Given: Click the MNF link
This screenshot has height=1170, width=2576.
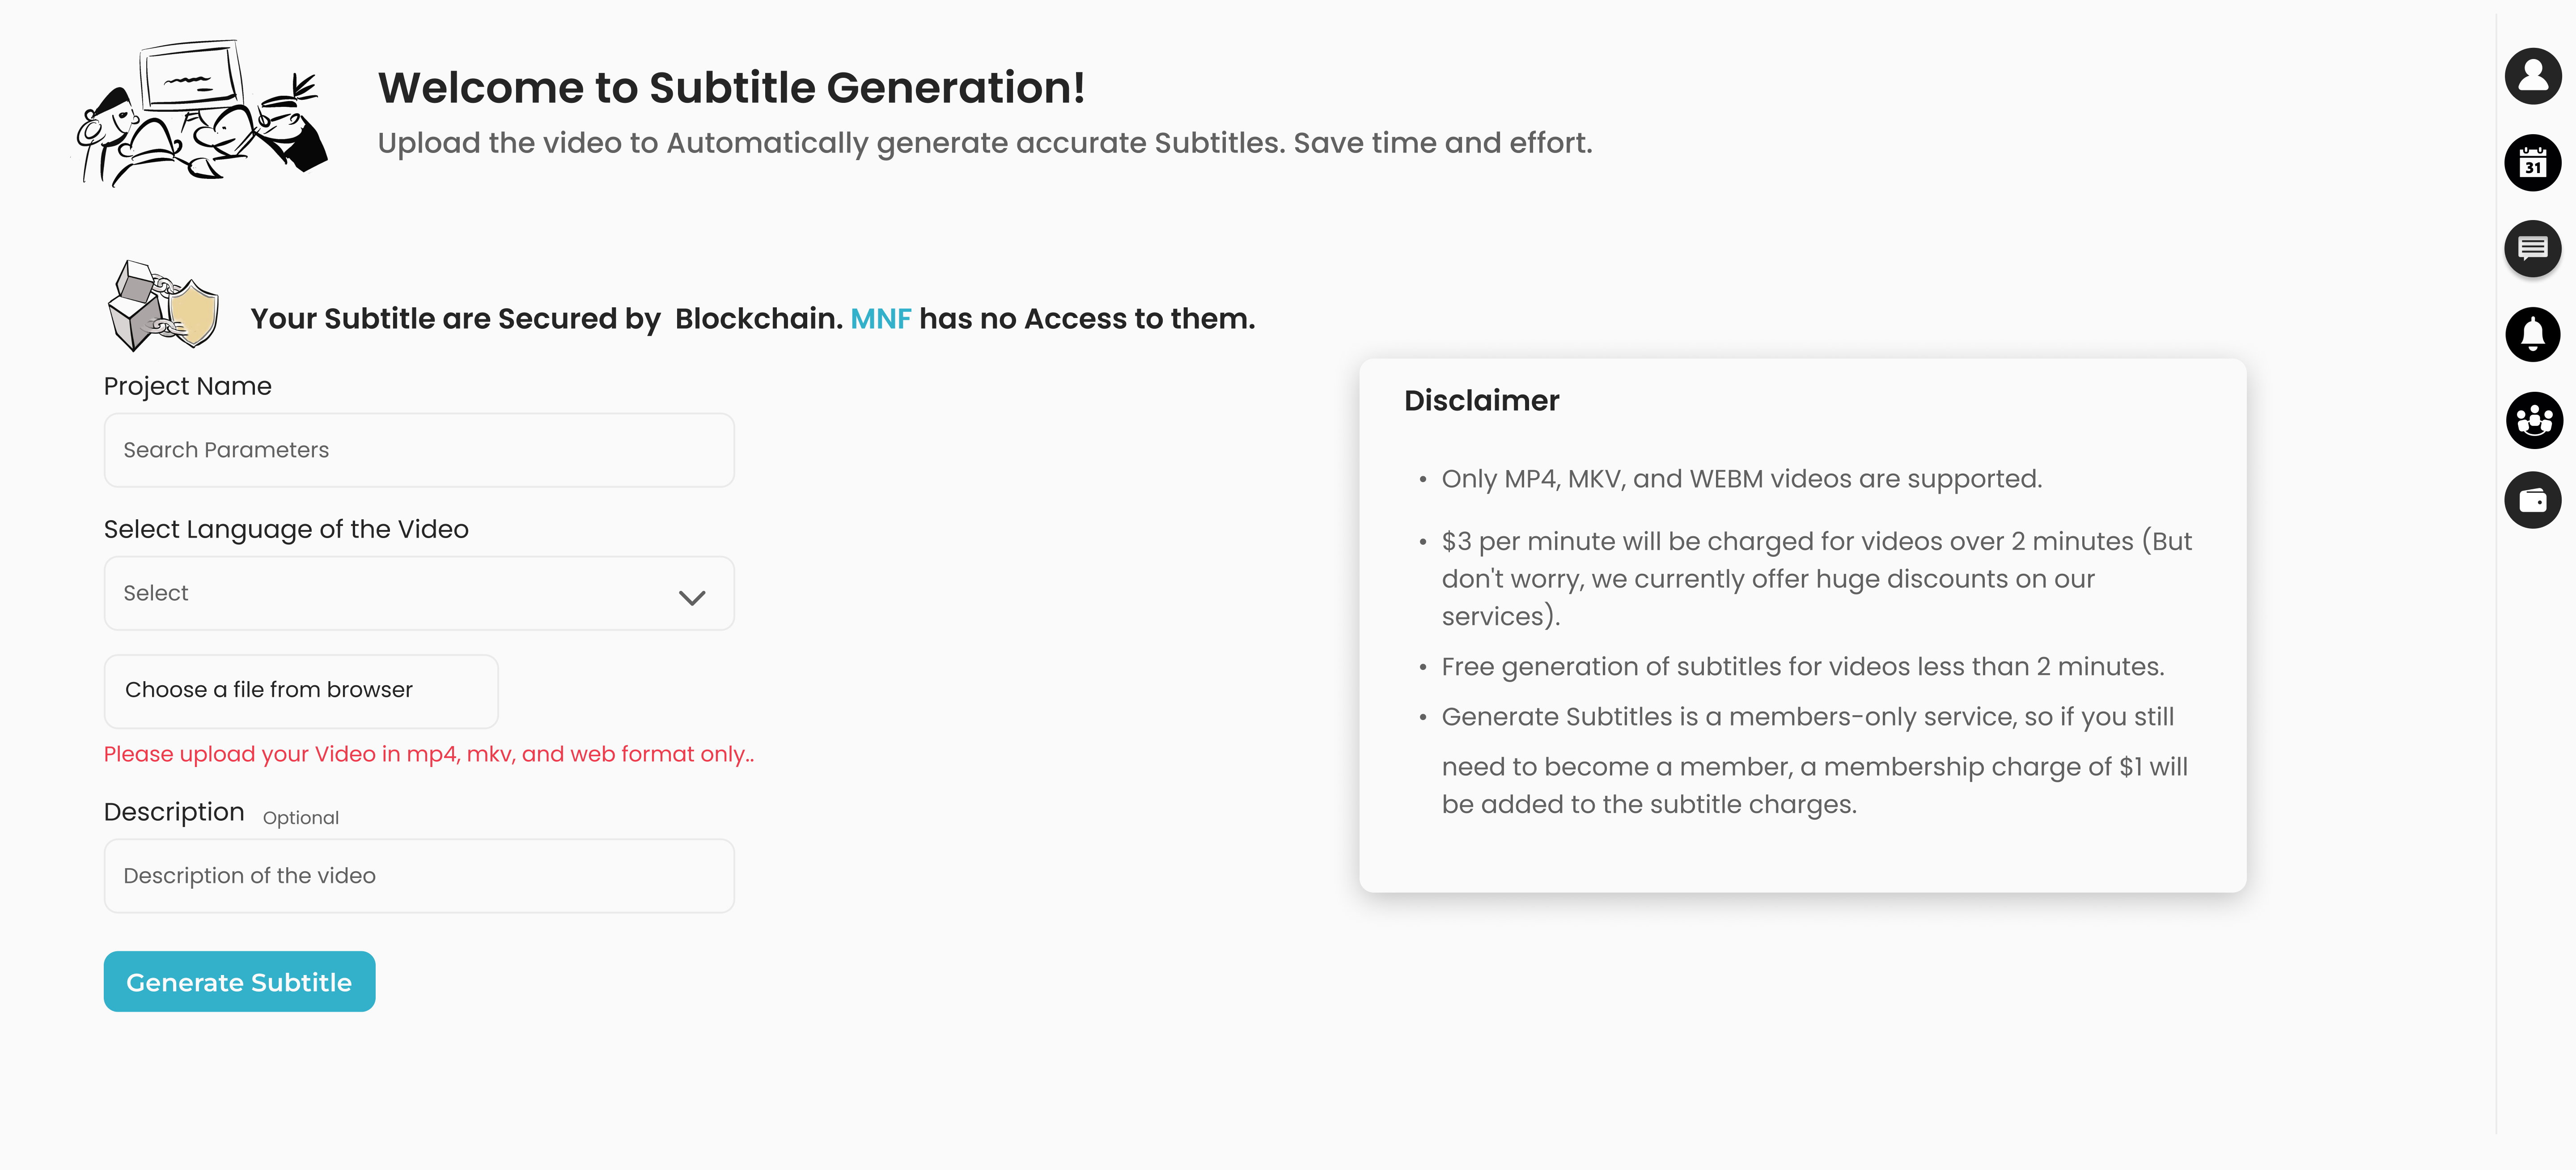Looking at the screenshot, I should (x=880, y=319).
